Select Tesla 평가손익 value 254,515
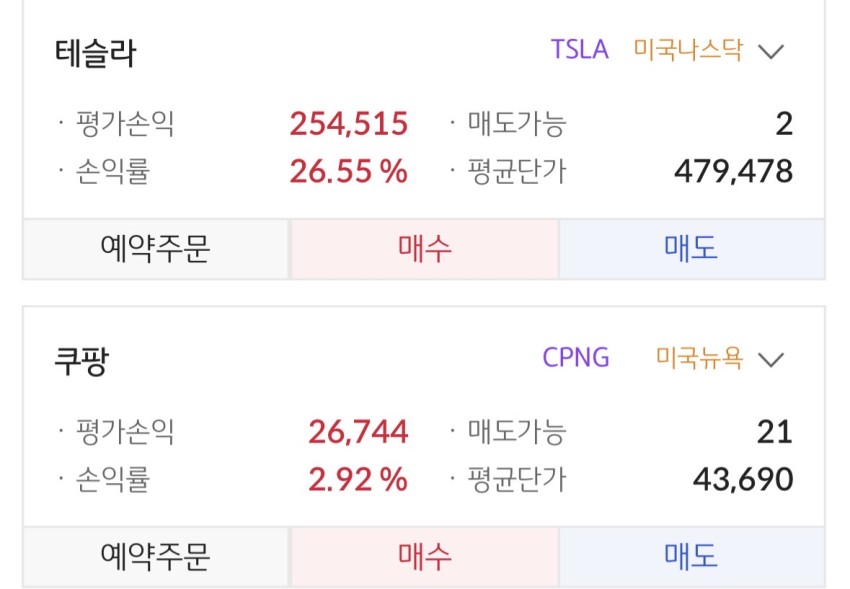The image size is (850, 589). coord(349,124)
